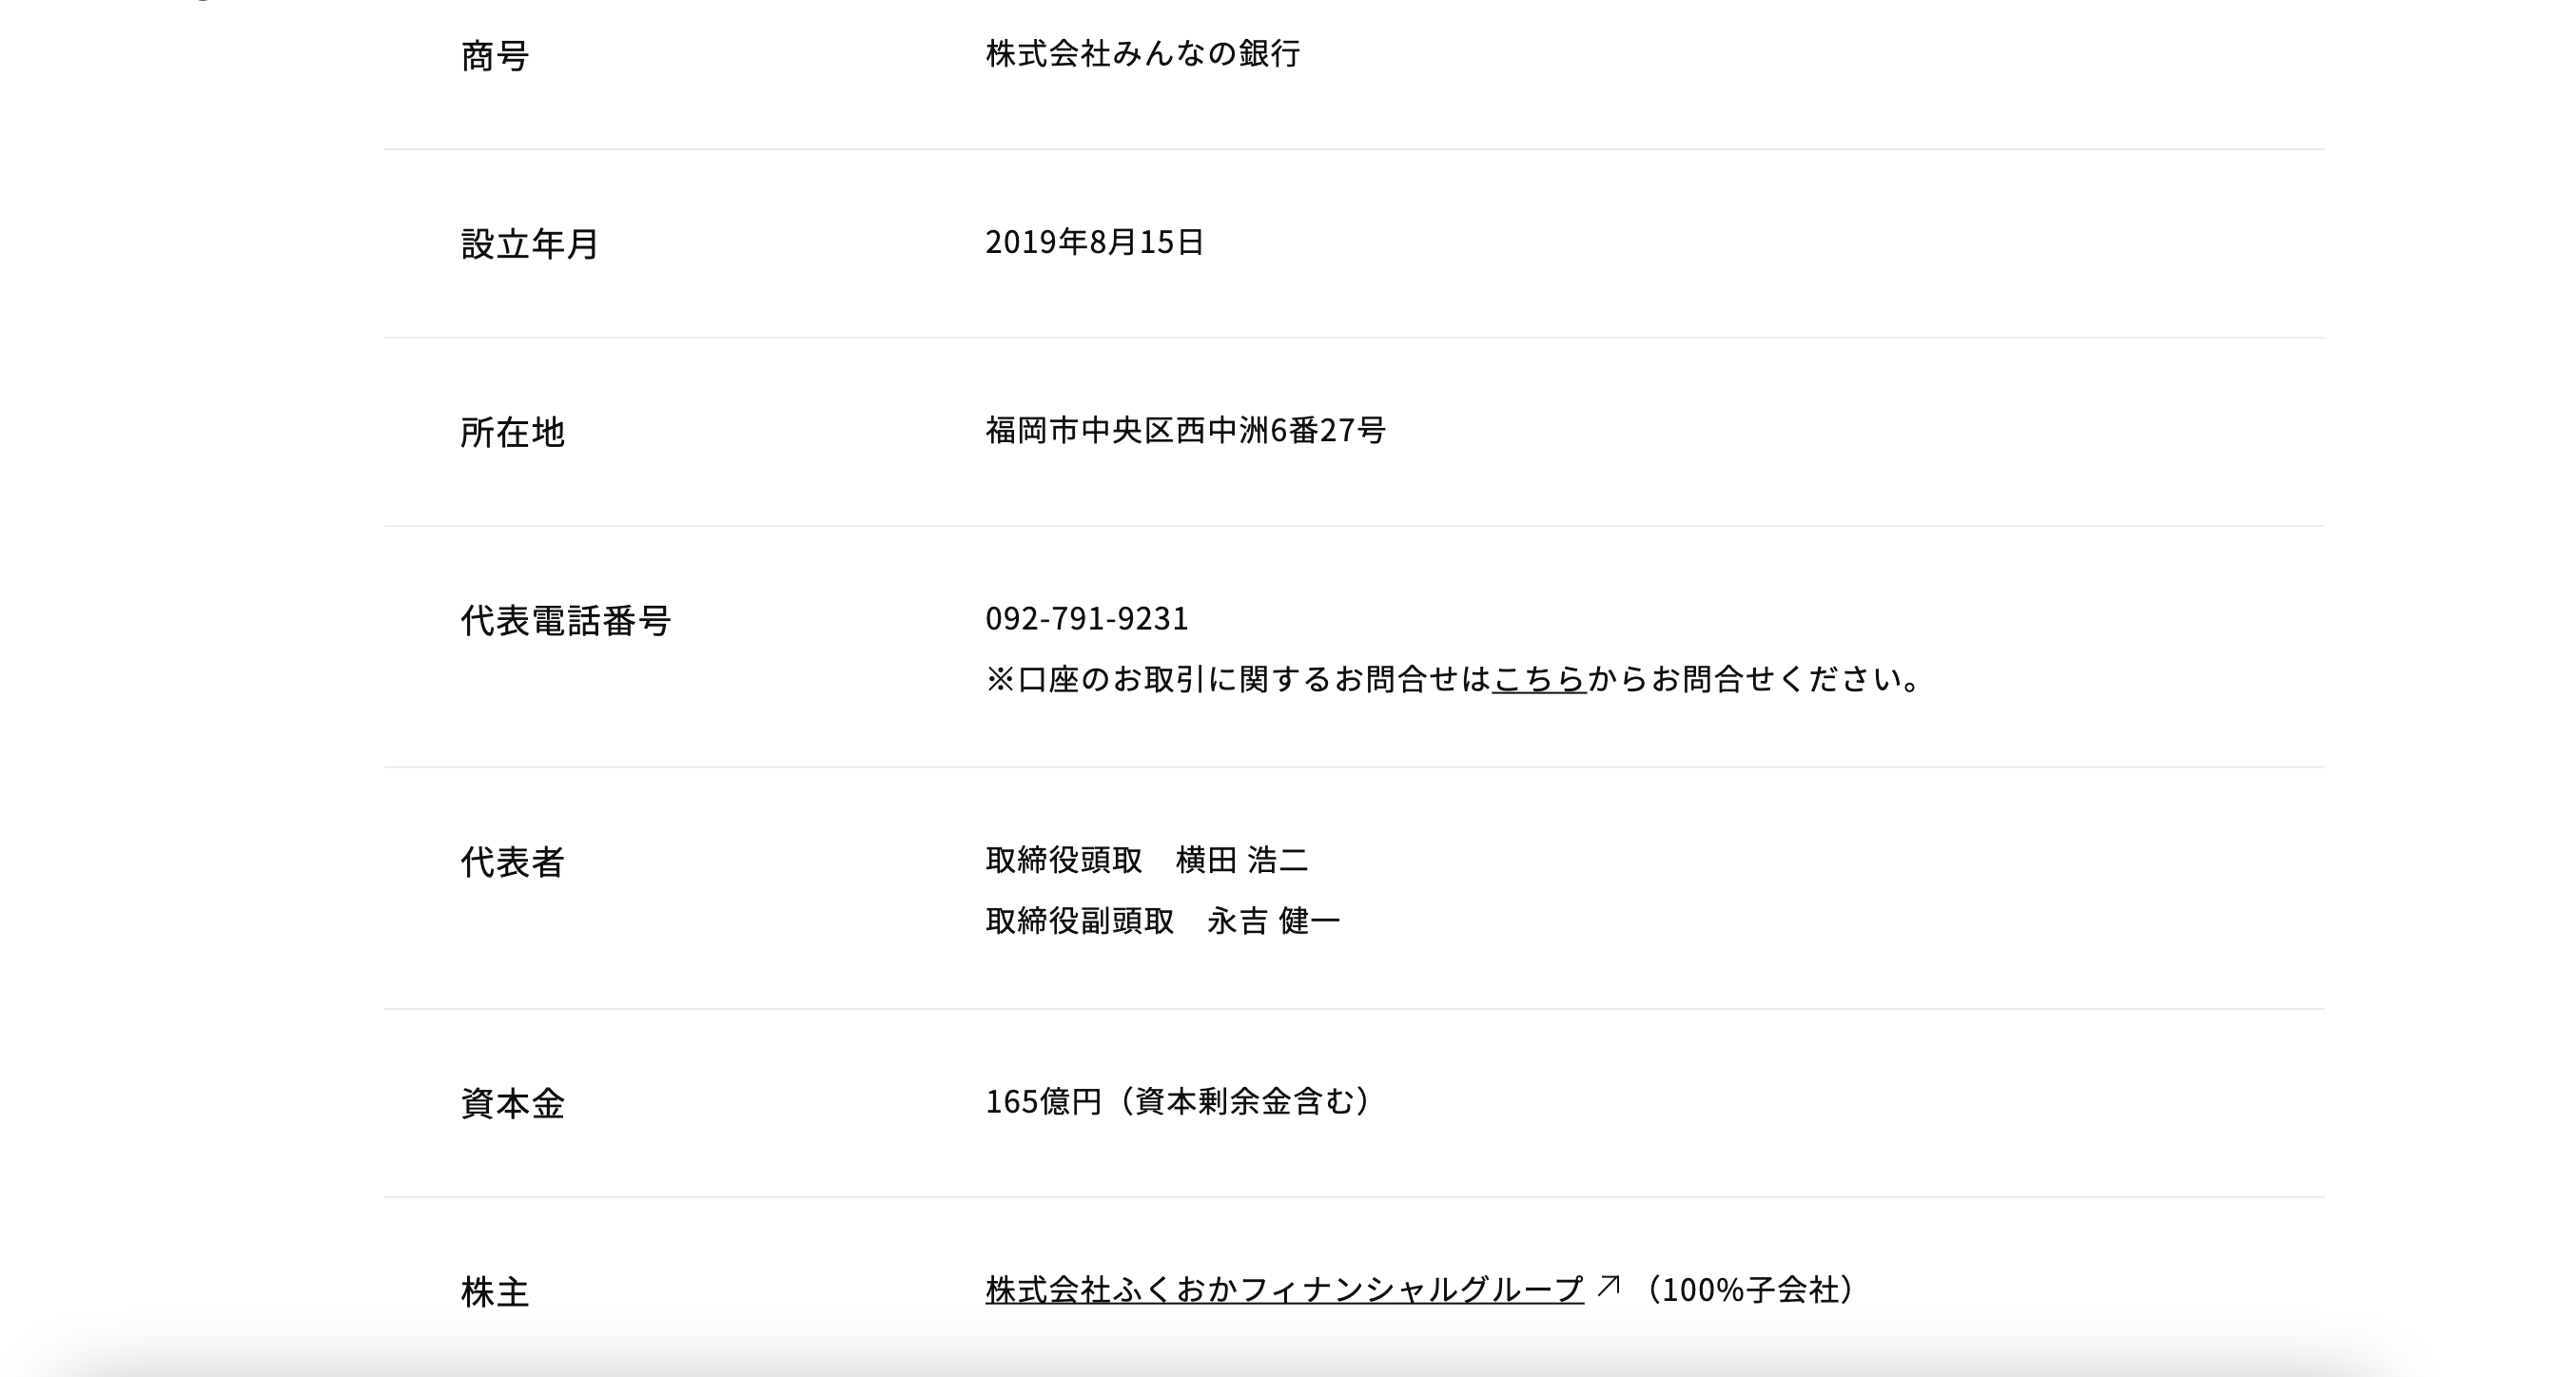Viewport: 2576px width, 1377px height.
Task: Select the 代表電話番号 row label
Action: tap(565, 620)
